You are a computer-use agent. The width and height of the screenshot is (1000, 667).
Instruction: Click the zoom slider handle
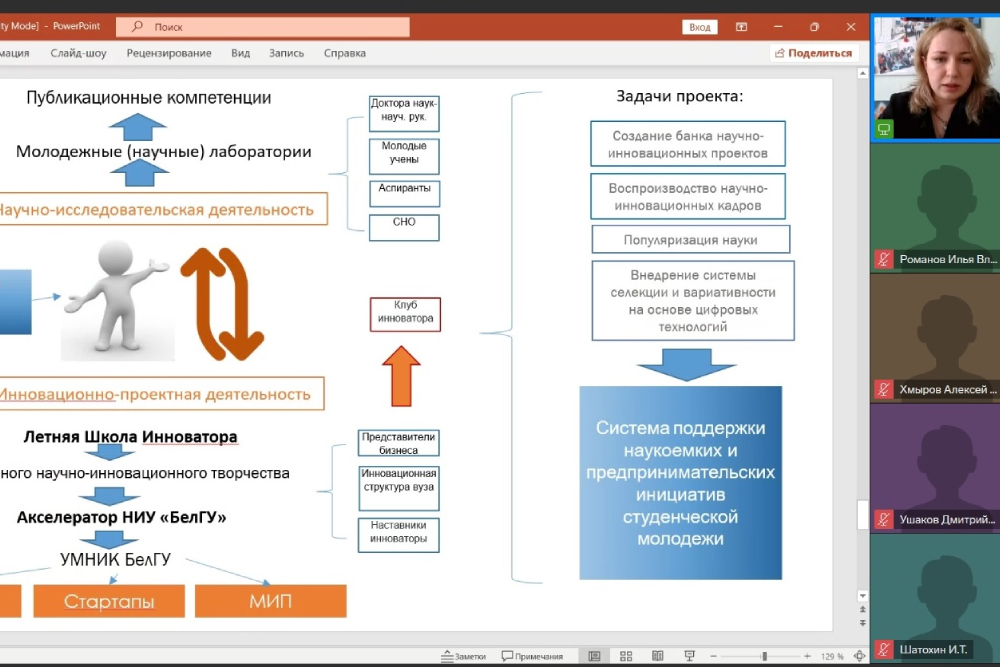764,656
